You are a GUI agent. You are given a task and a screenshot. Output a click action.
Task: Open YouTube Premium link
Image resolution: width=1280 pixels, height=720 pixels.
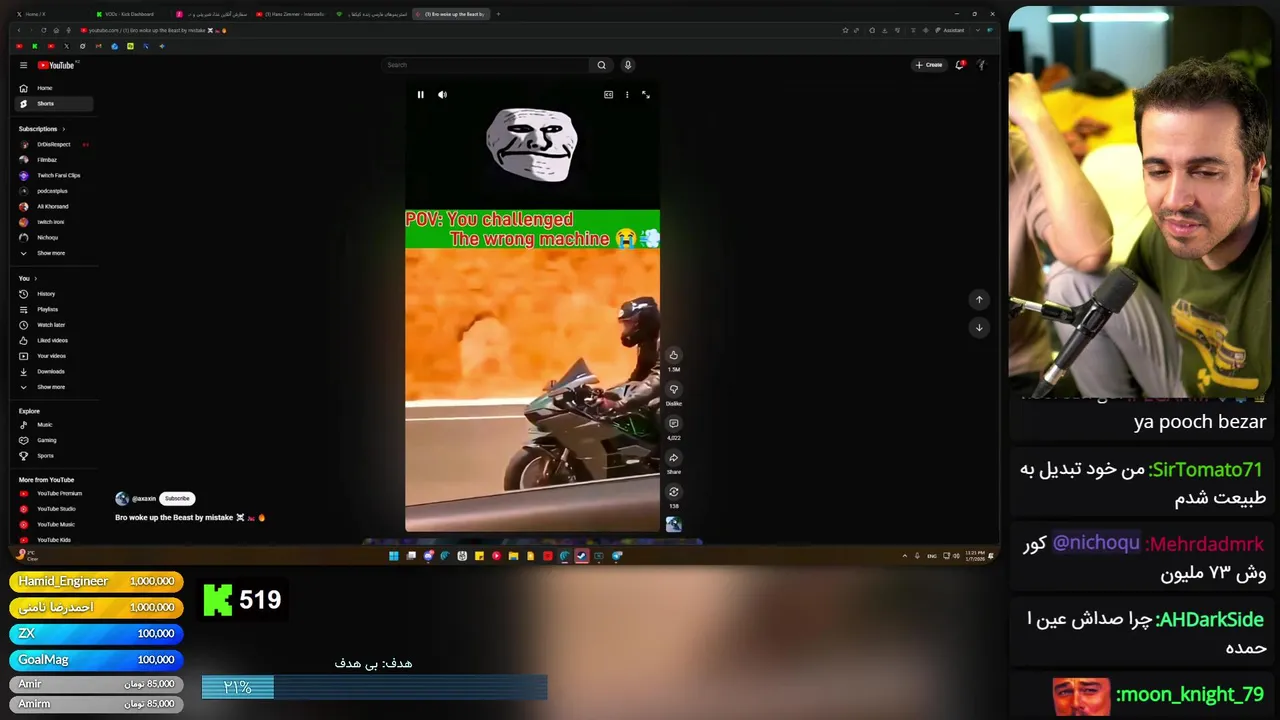(x=55, y=493)
